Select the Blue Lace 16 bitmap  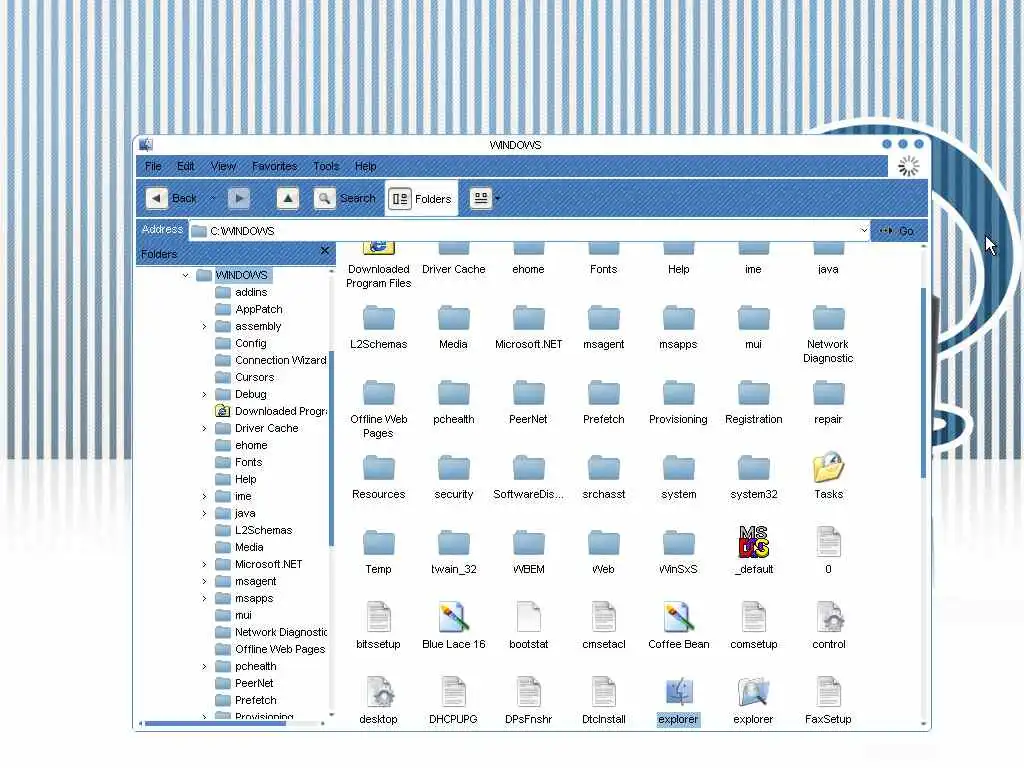pyautogui.click(x=453, y=626)
